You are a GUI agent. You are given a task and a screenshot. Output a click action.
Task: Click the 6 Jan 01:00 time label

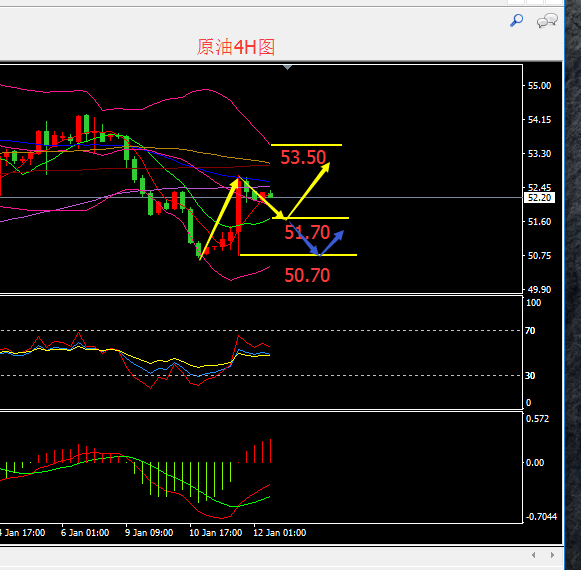85,533
